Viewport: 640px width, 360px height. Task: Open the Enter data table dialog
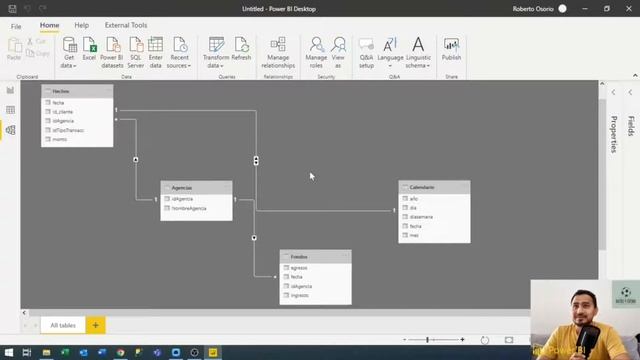pos(156,52)
